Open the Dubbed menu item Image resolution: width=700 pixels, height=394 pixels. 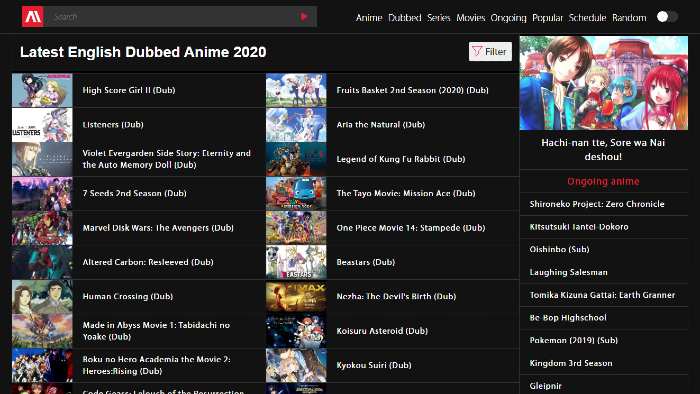404,17
